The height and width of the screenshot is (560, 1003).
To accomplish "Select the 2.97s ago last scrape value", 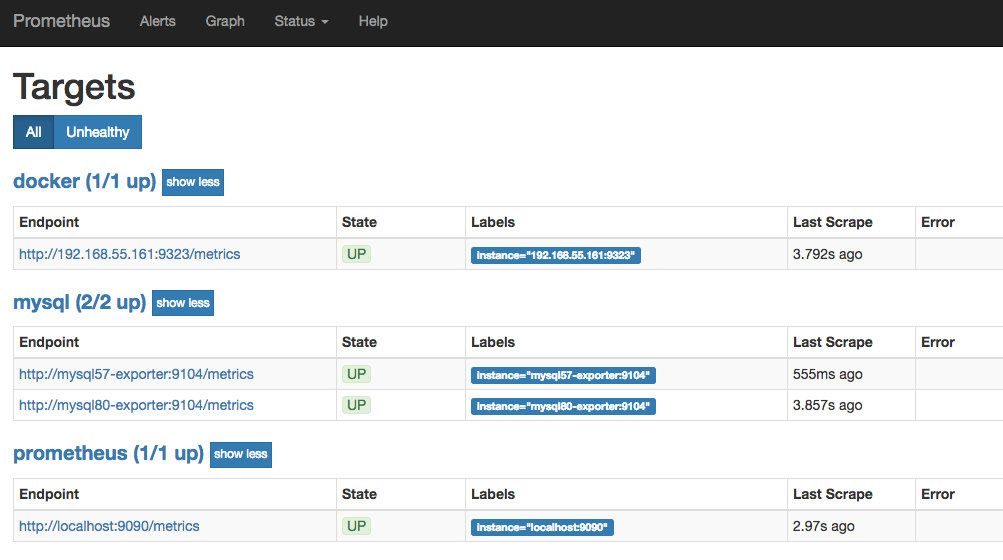I will (x=823, y=526).
